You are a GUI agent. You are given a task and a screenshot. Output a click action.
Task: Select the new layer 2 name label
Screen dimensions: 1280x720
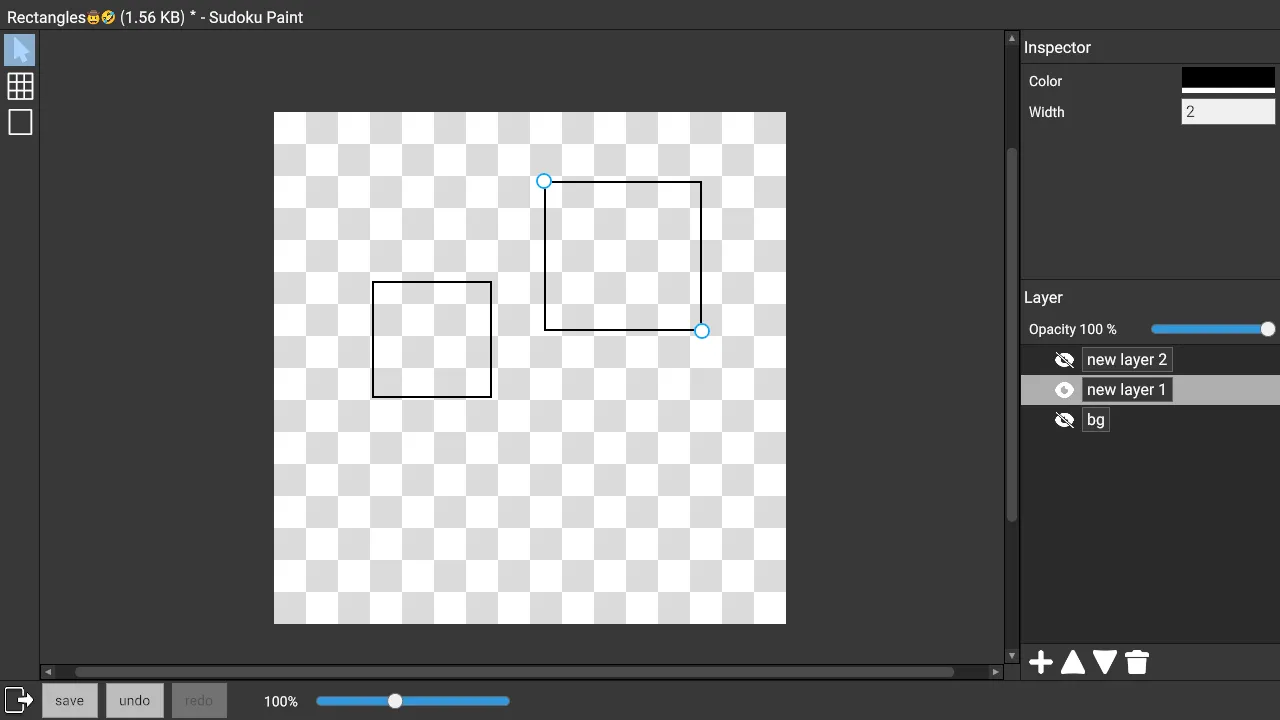point(1126,360)
